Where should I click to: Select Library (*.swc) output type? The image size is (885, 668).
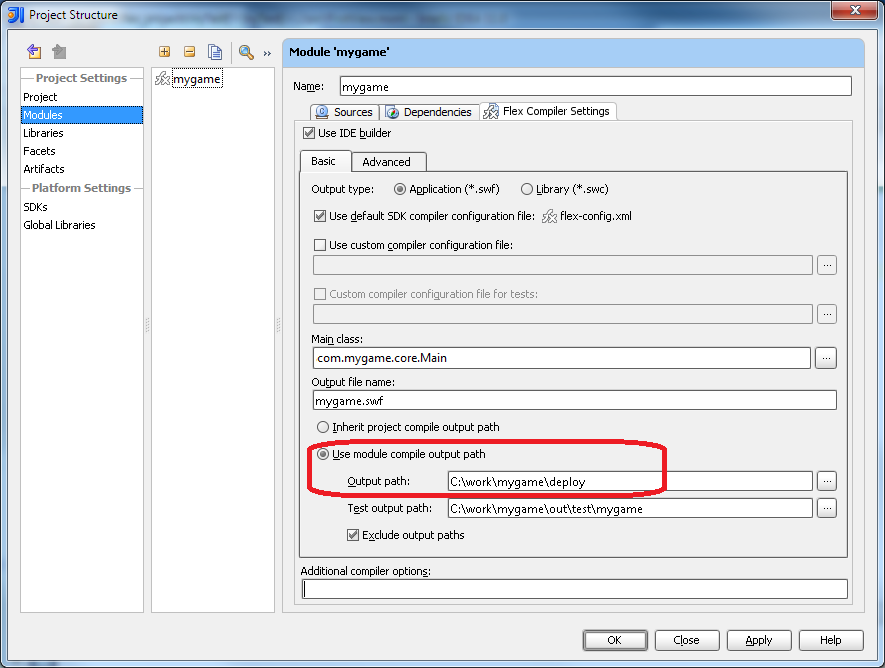[x=527, y=189]
